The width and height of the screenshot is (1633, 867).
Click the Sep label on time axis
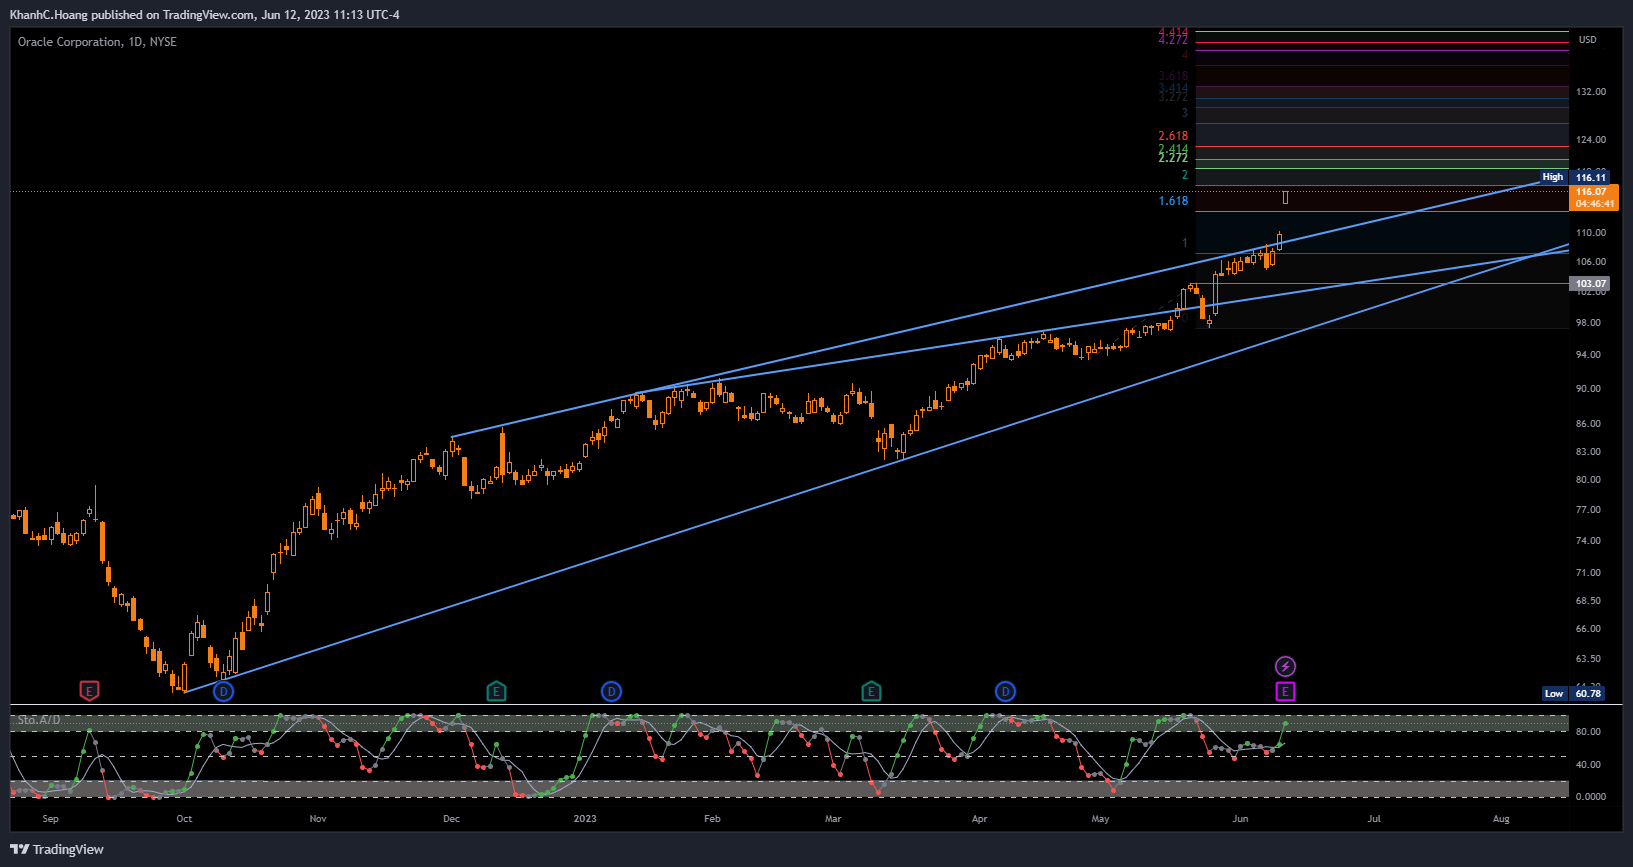[x=50, y=819]
